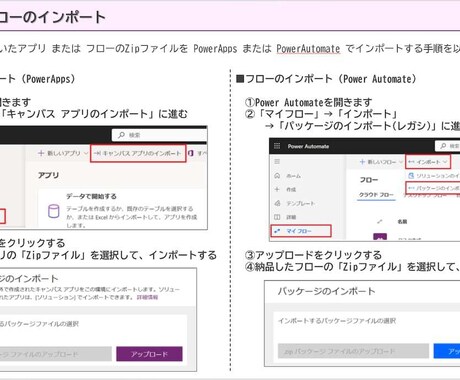The image size is (460, 380).
Task: Select 作成 plus item in the sidebar
Action: [x=285, y=189]
